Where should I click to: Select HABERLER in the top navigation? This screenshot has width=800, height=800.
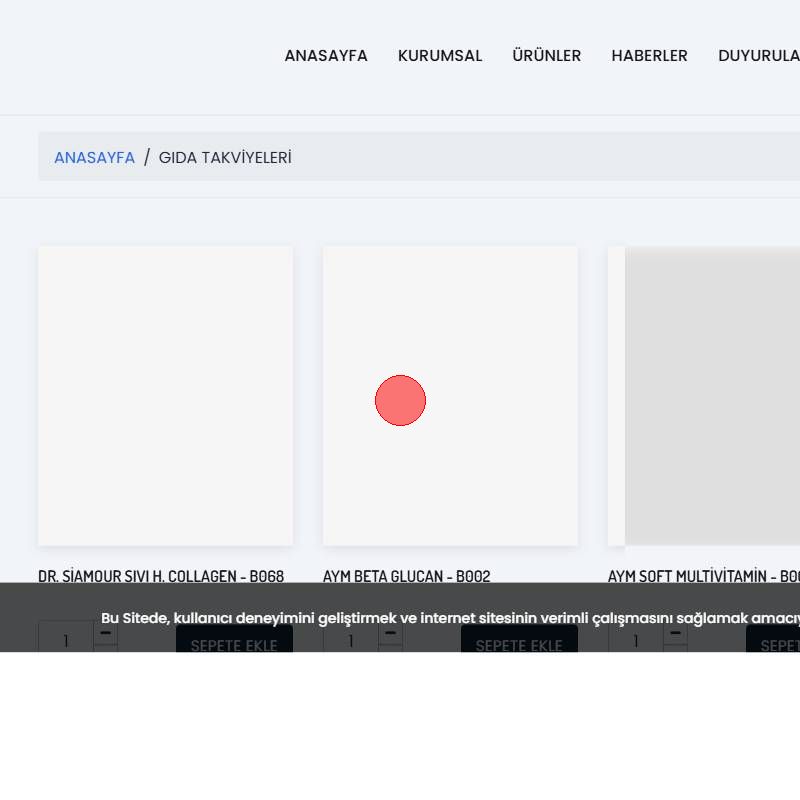(x=649, y=56)
